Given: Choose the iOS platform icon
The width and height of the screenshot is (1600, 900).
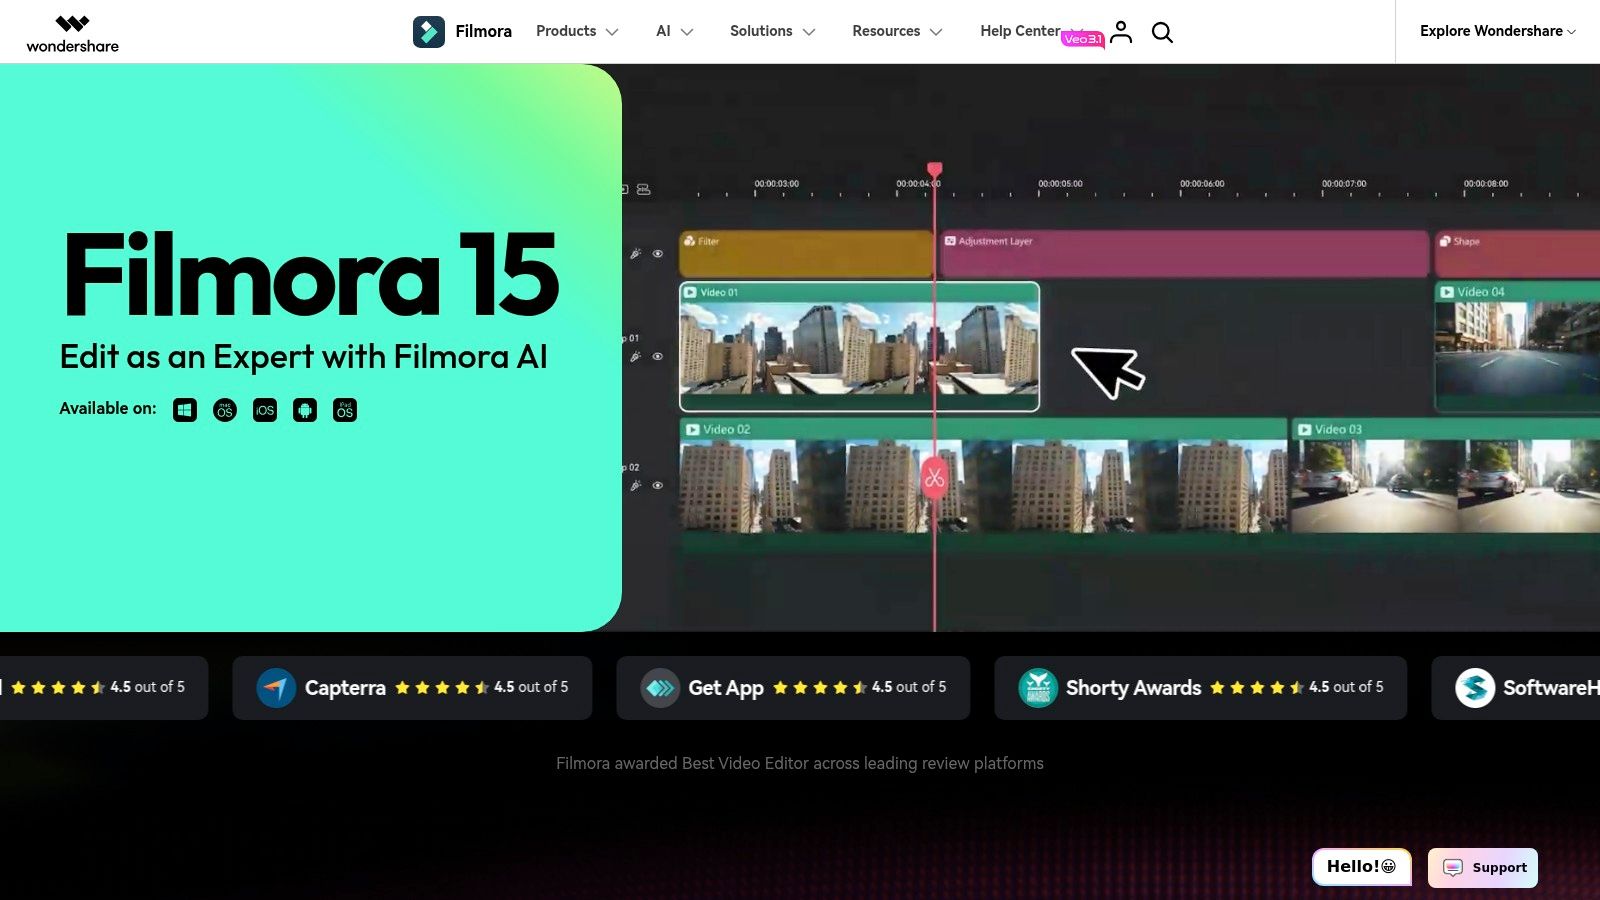Looking at the screenshot, I should point(265,410).
